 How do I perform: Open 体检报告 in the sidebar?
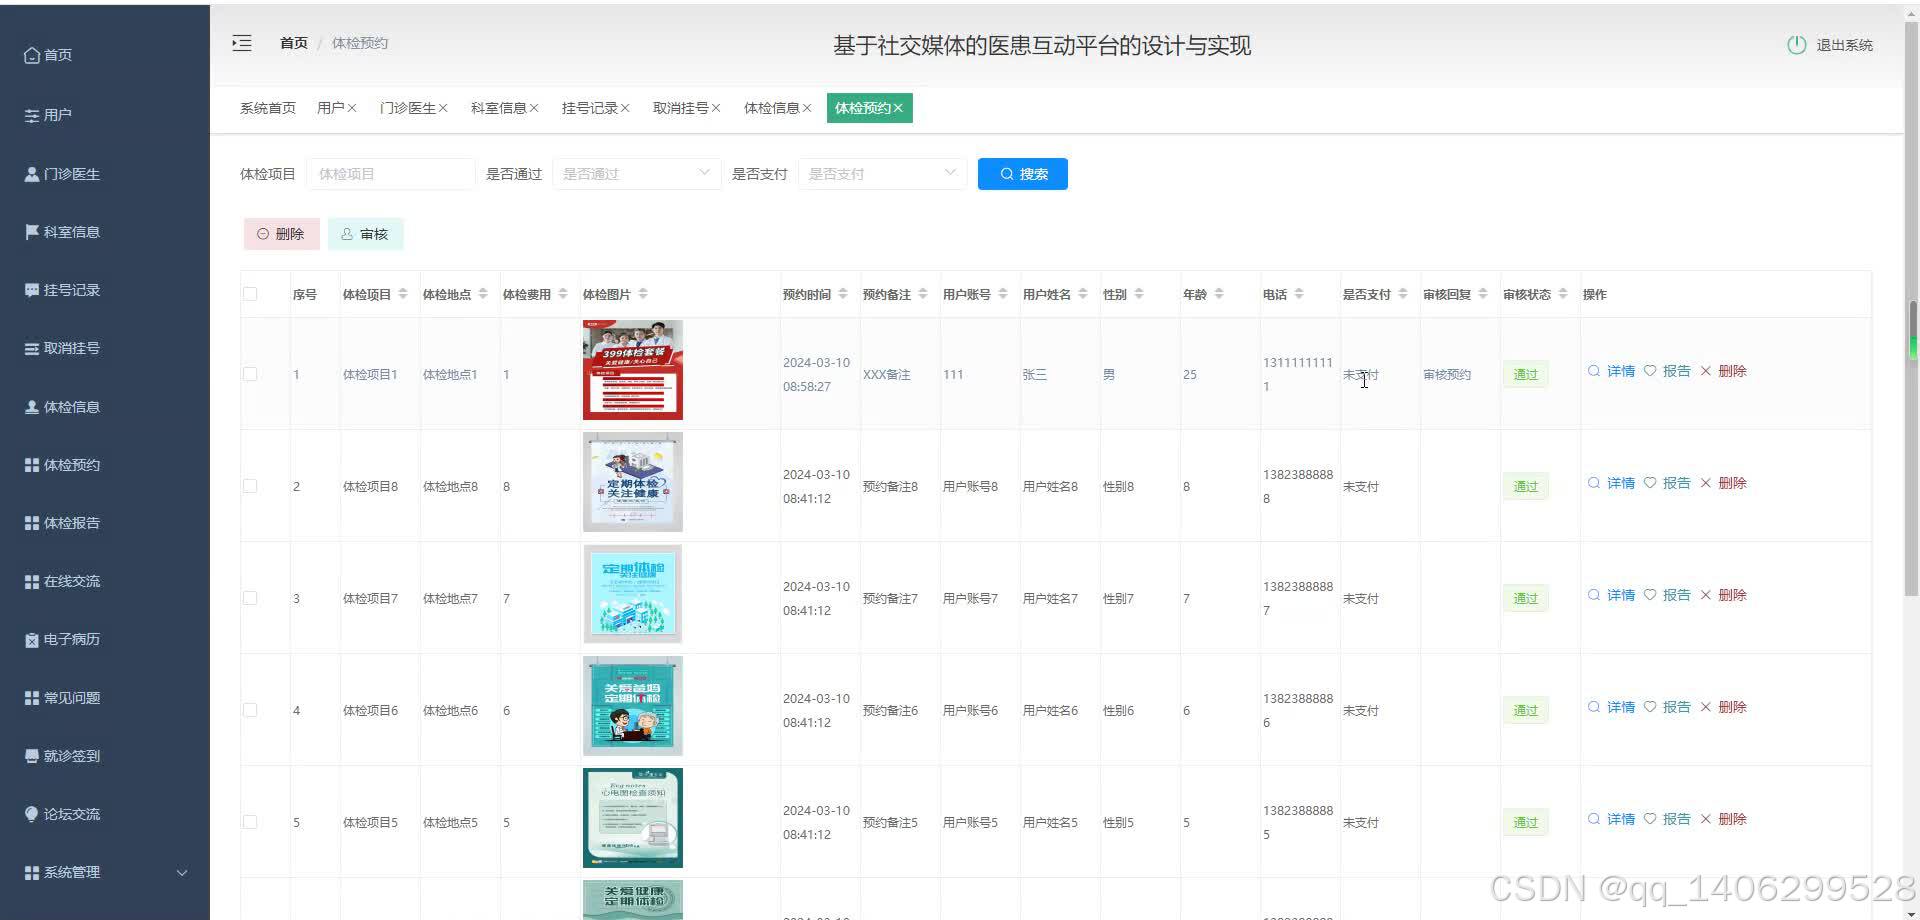(105, 523)
